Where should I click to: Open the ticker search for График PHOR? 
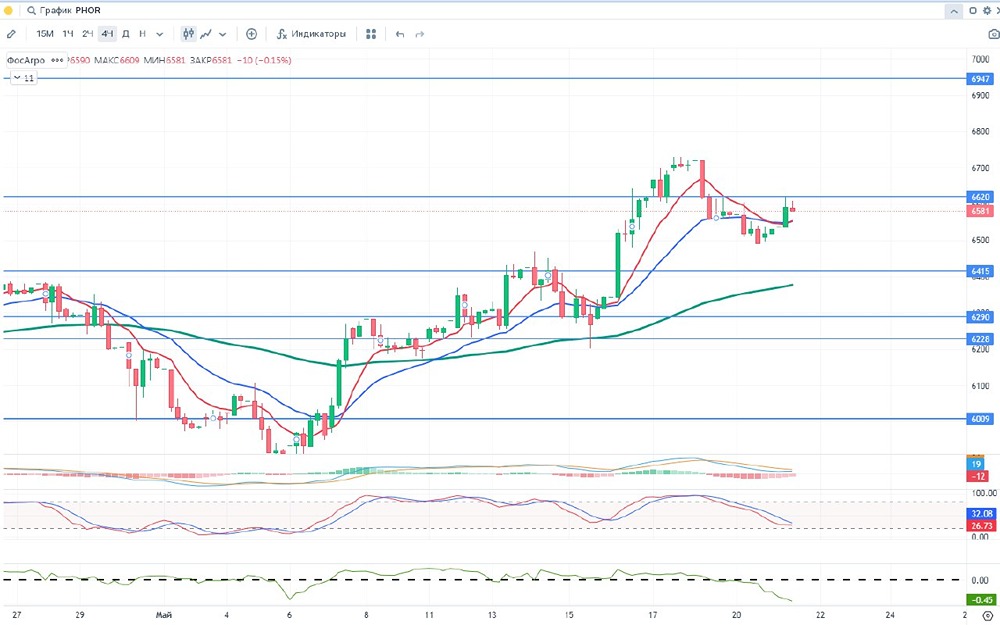[64, 11]
